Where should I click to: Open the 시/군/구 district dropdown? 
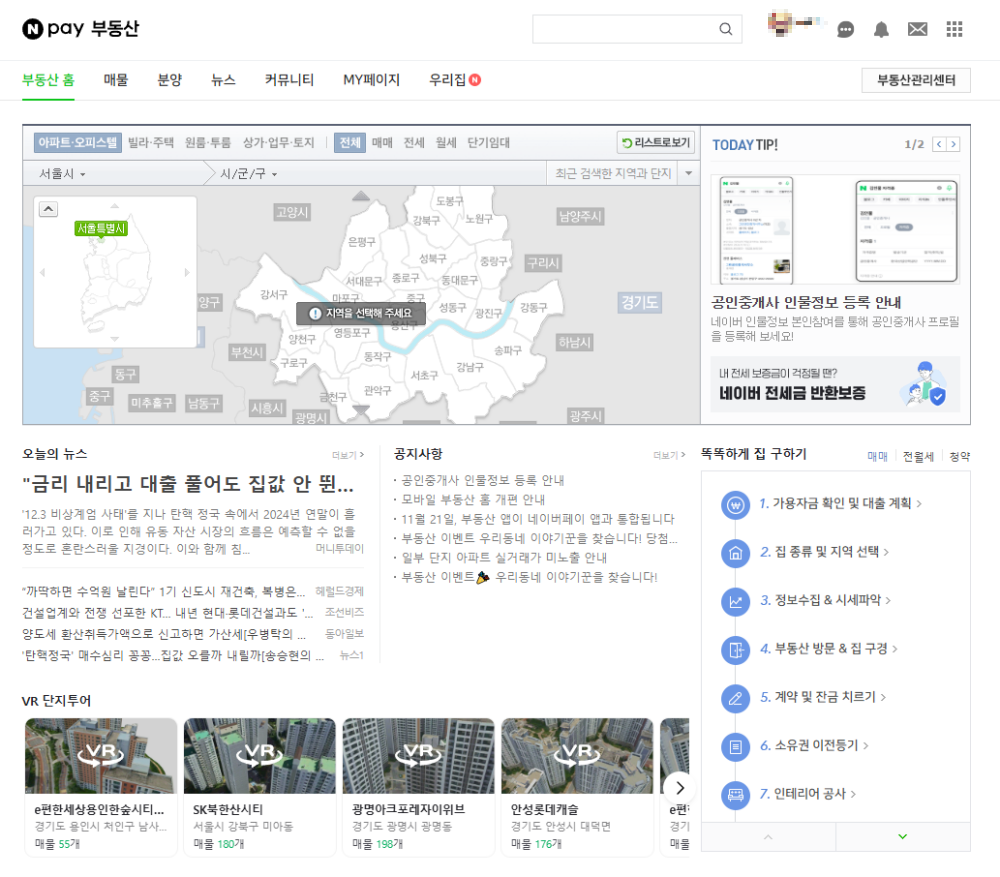tap(249, 173)
